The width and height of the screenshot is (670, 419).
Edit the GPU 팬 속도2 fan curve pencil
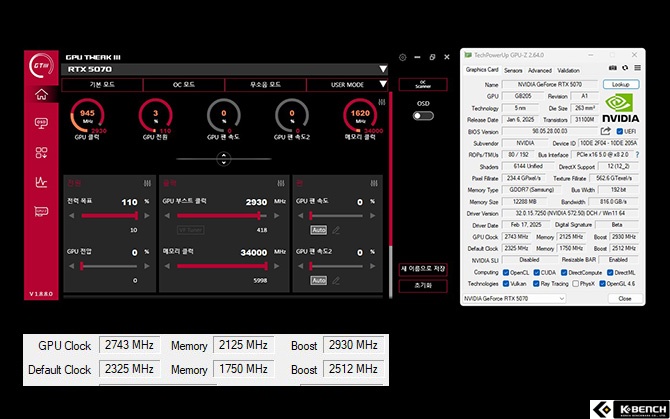click(336, 281)
